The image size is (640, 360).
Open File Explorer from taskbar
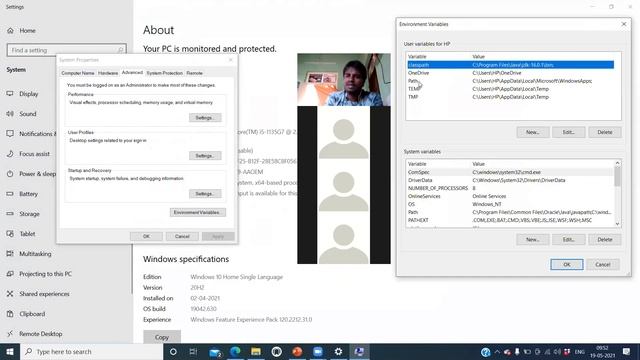pyautogui.click(x=256, y=351)
